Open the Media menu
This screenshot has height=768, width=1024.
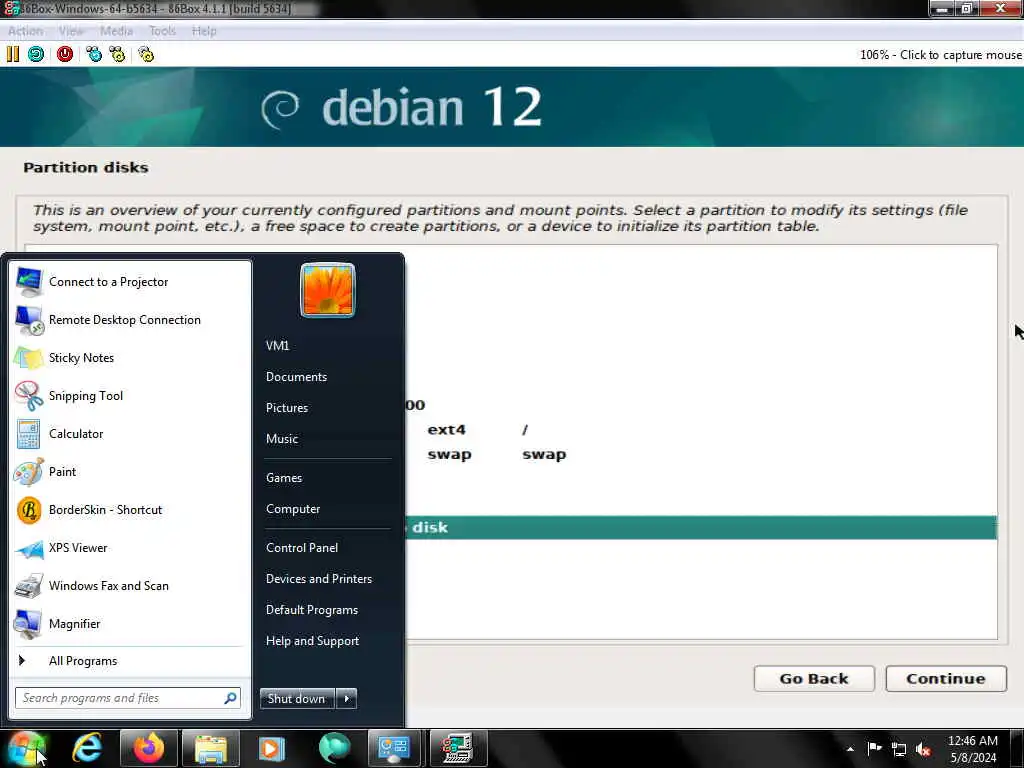click(116, 31)
